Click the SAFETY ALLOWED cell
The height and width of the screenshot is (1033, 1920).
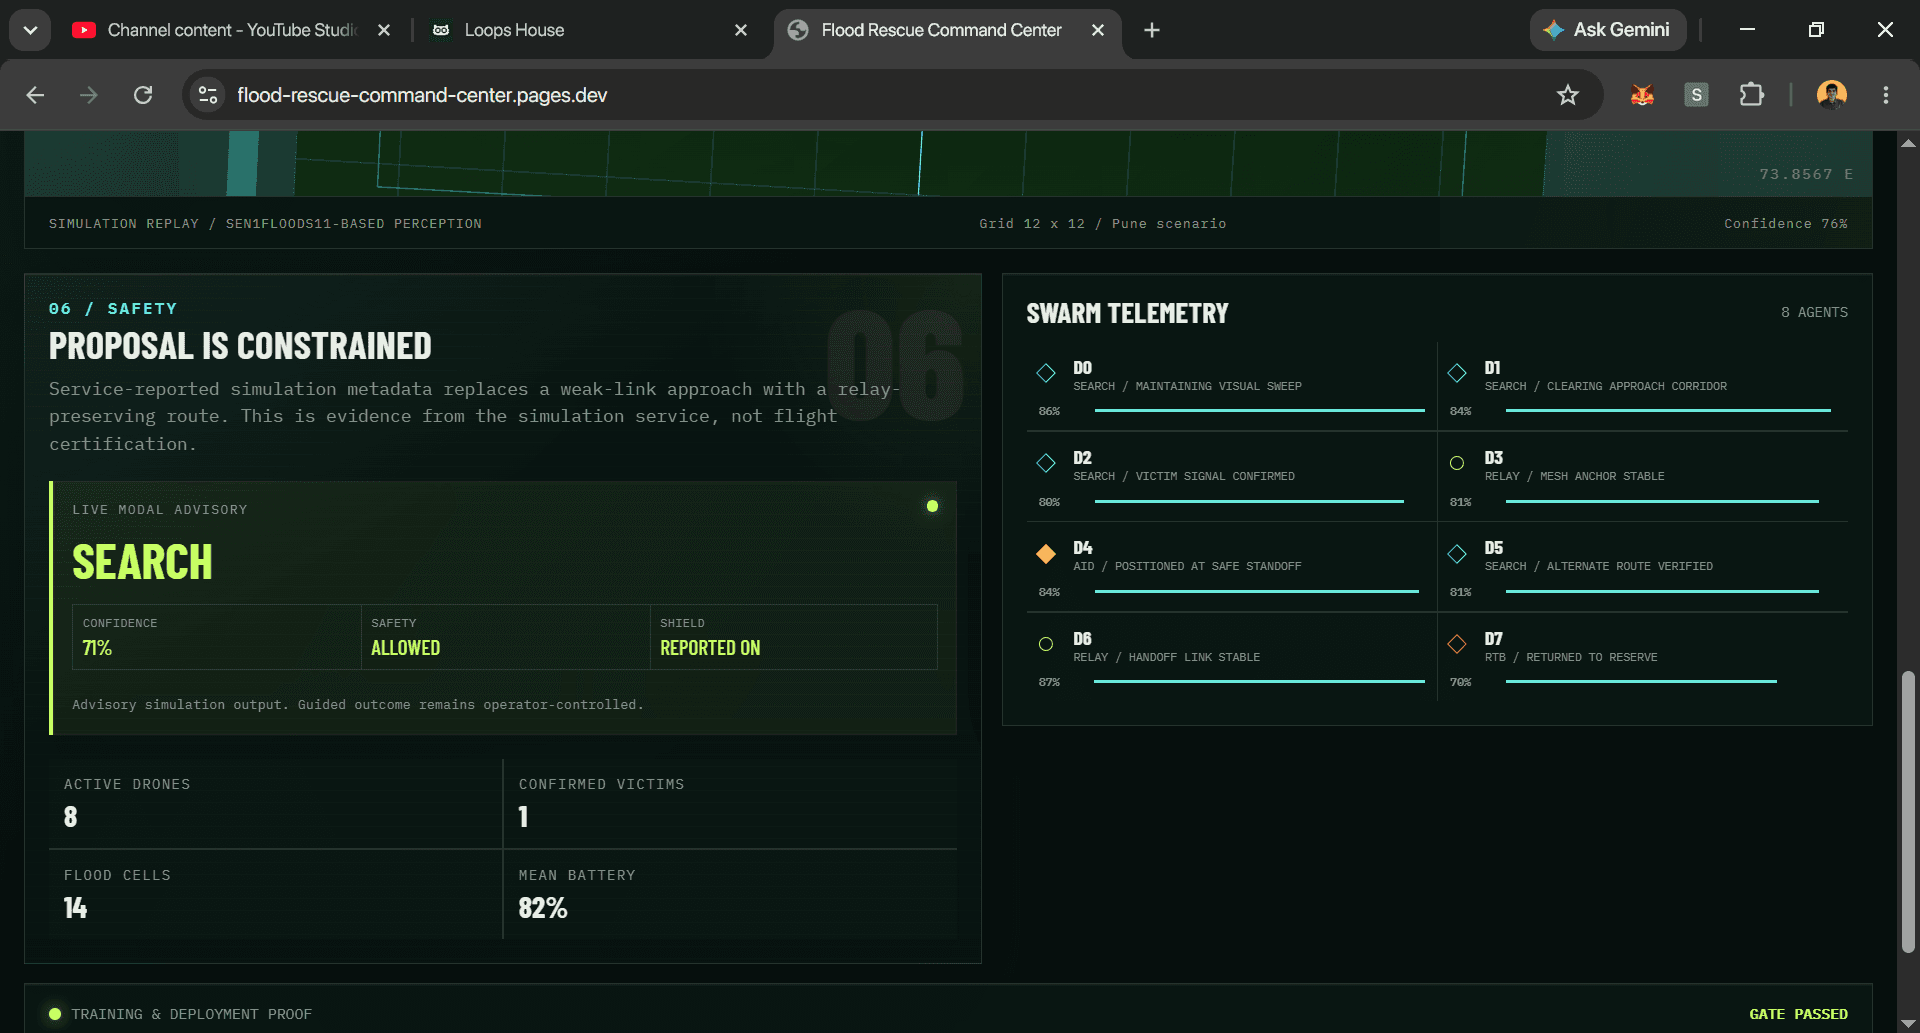[x=505, y=637]
